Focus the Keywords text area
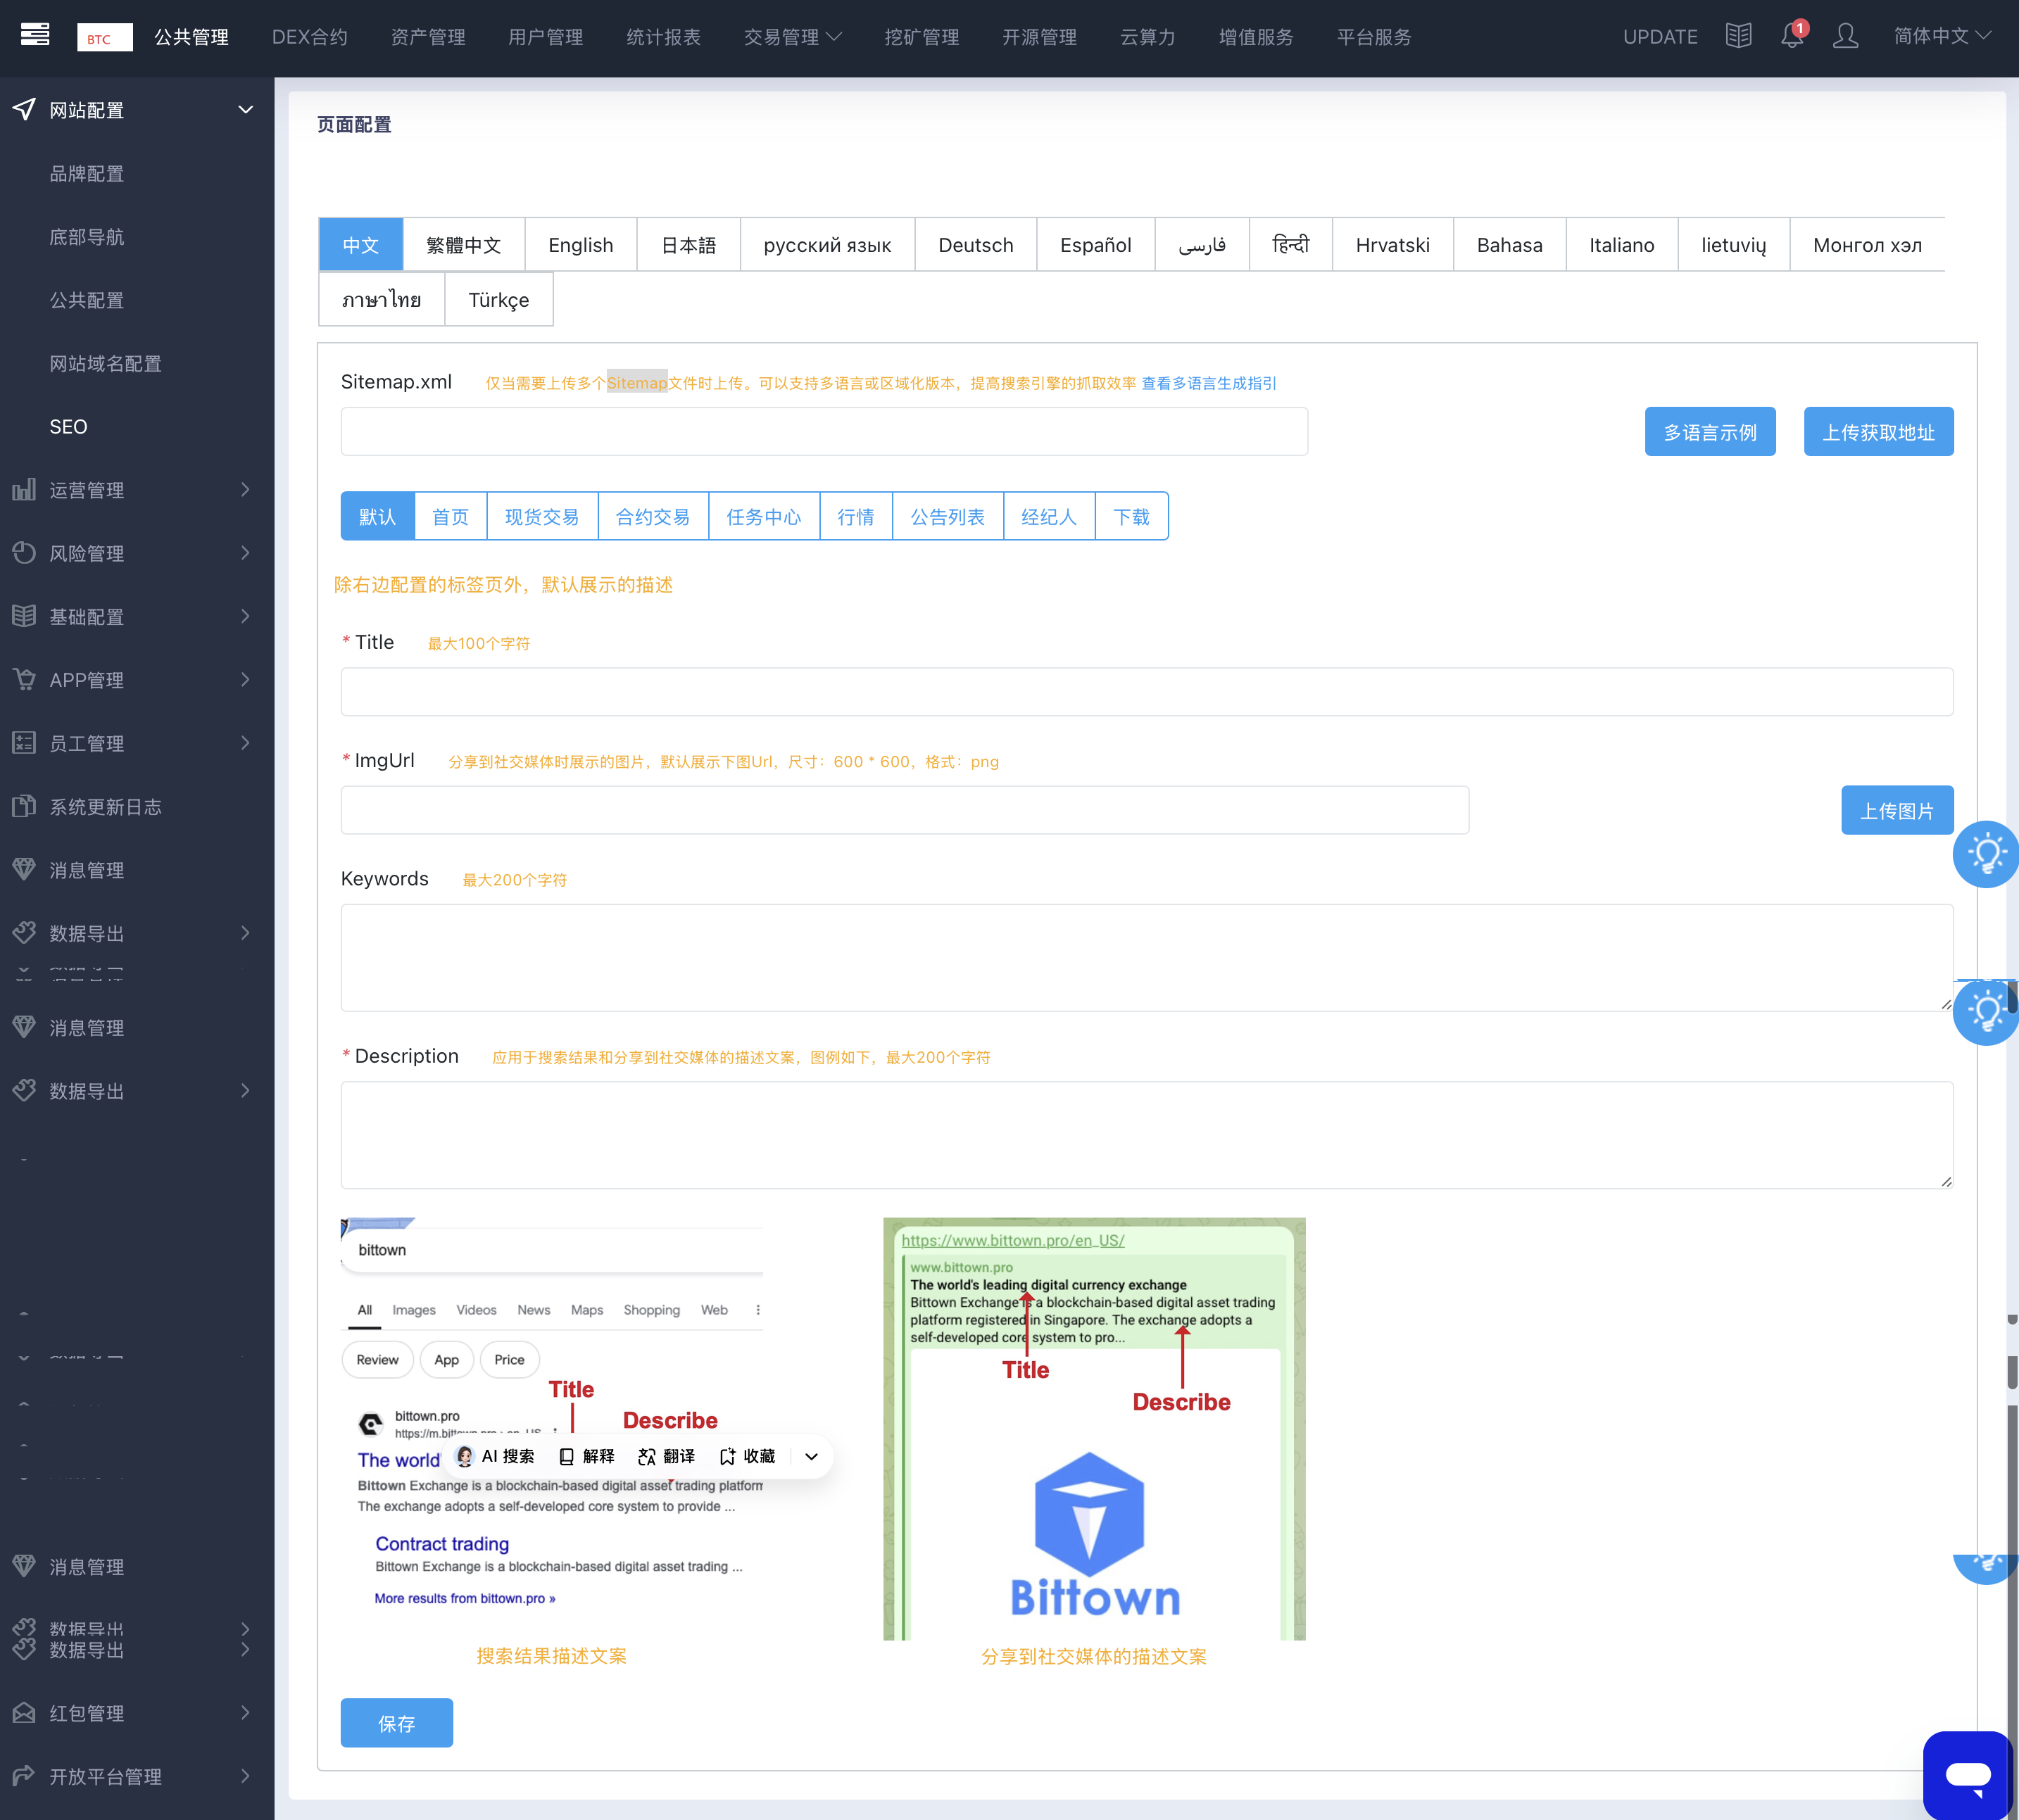 point(1147,958)
